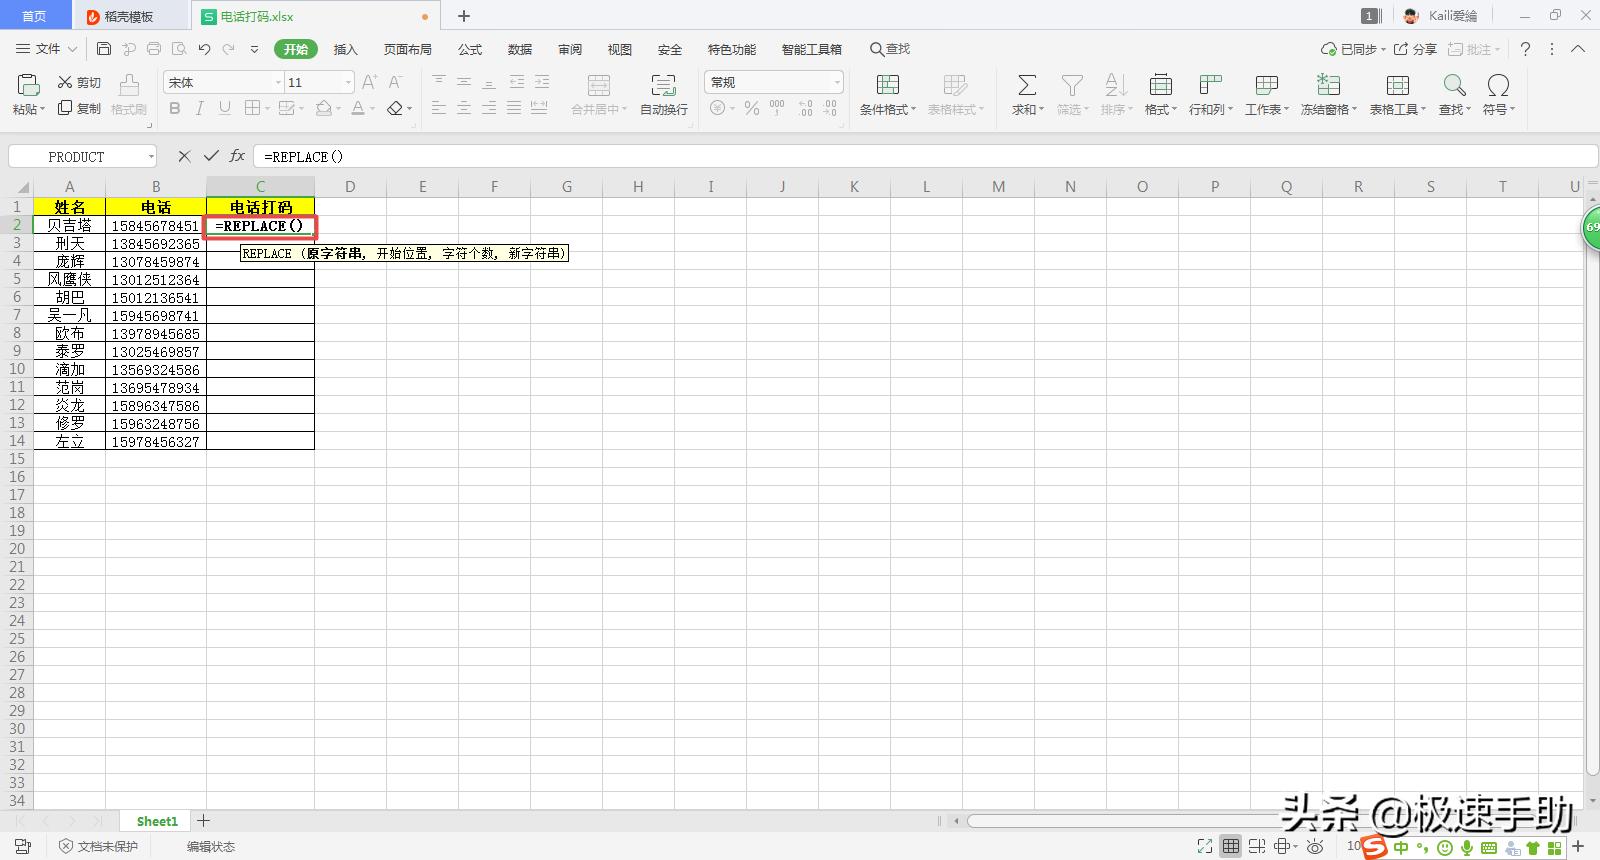The image size is (1600, 860).
Task: Click the Freeze Panes icon
Action: click(x=1328, y=85)
